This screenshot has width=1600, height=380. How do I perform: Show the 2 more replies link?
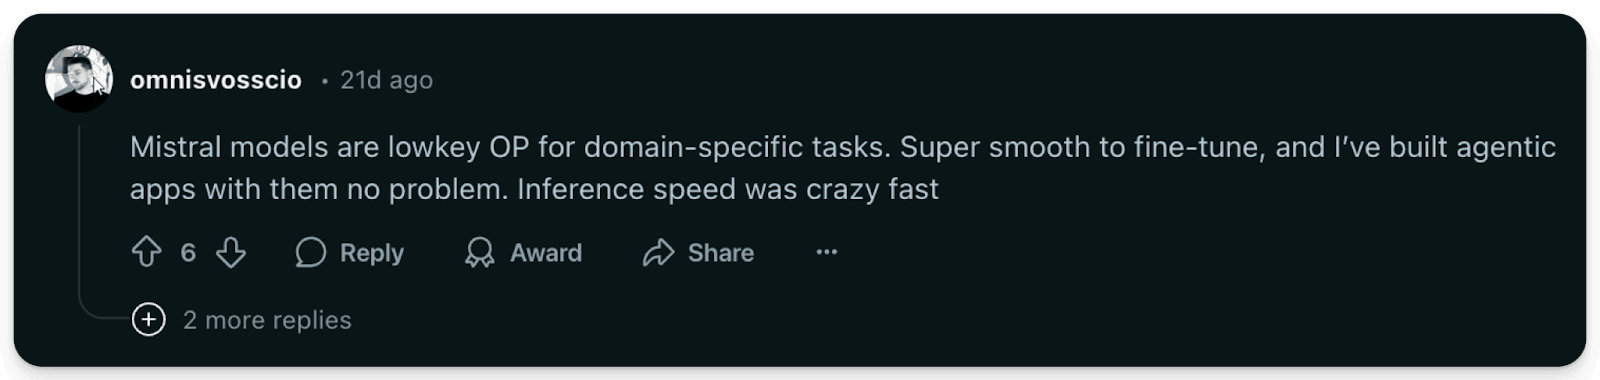coord(267,320)
